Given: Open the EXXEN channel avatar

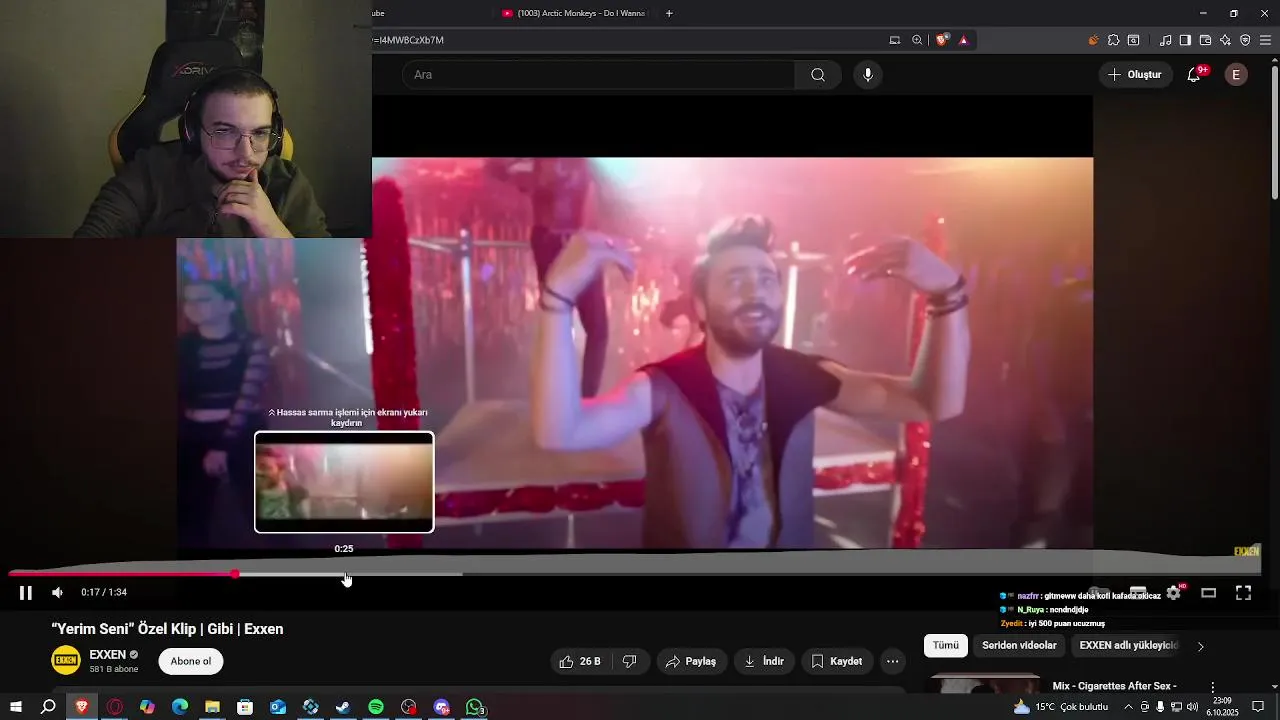Looking at the screenshot, I should [66, 661].
